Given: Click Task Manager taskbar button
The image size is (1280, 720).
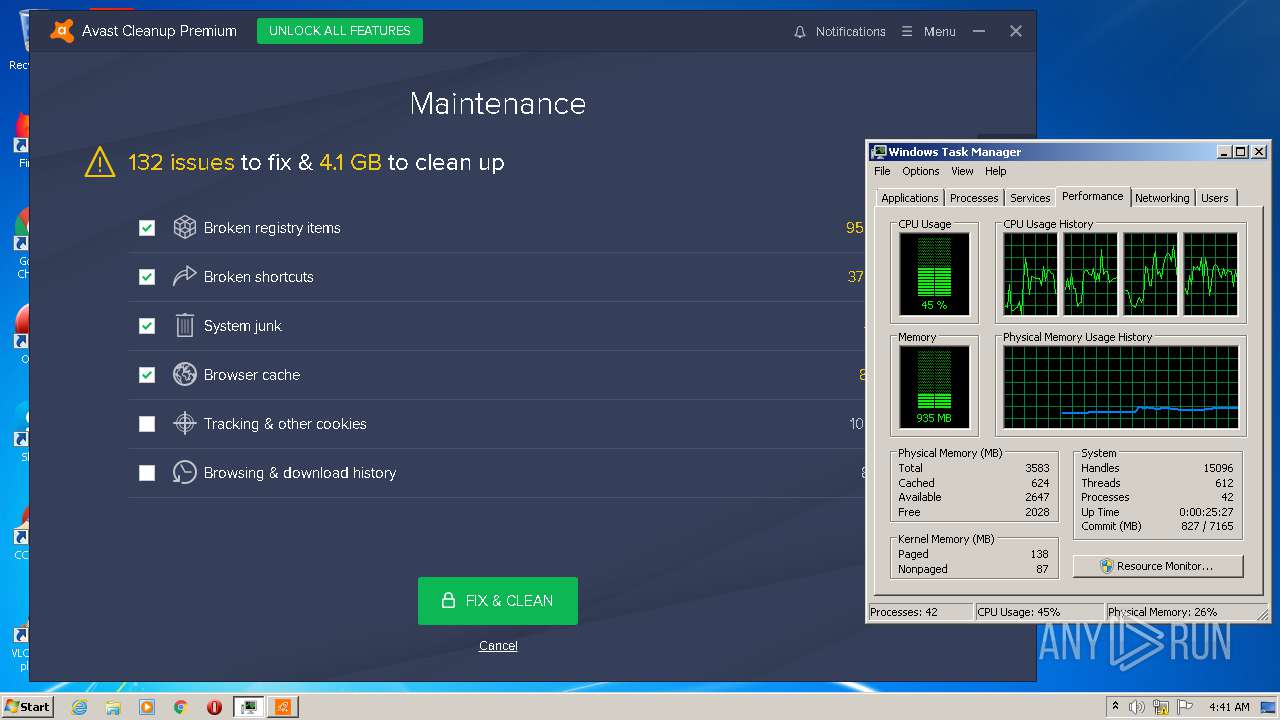Looking at the screenshot, I should (248, 707).
